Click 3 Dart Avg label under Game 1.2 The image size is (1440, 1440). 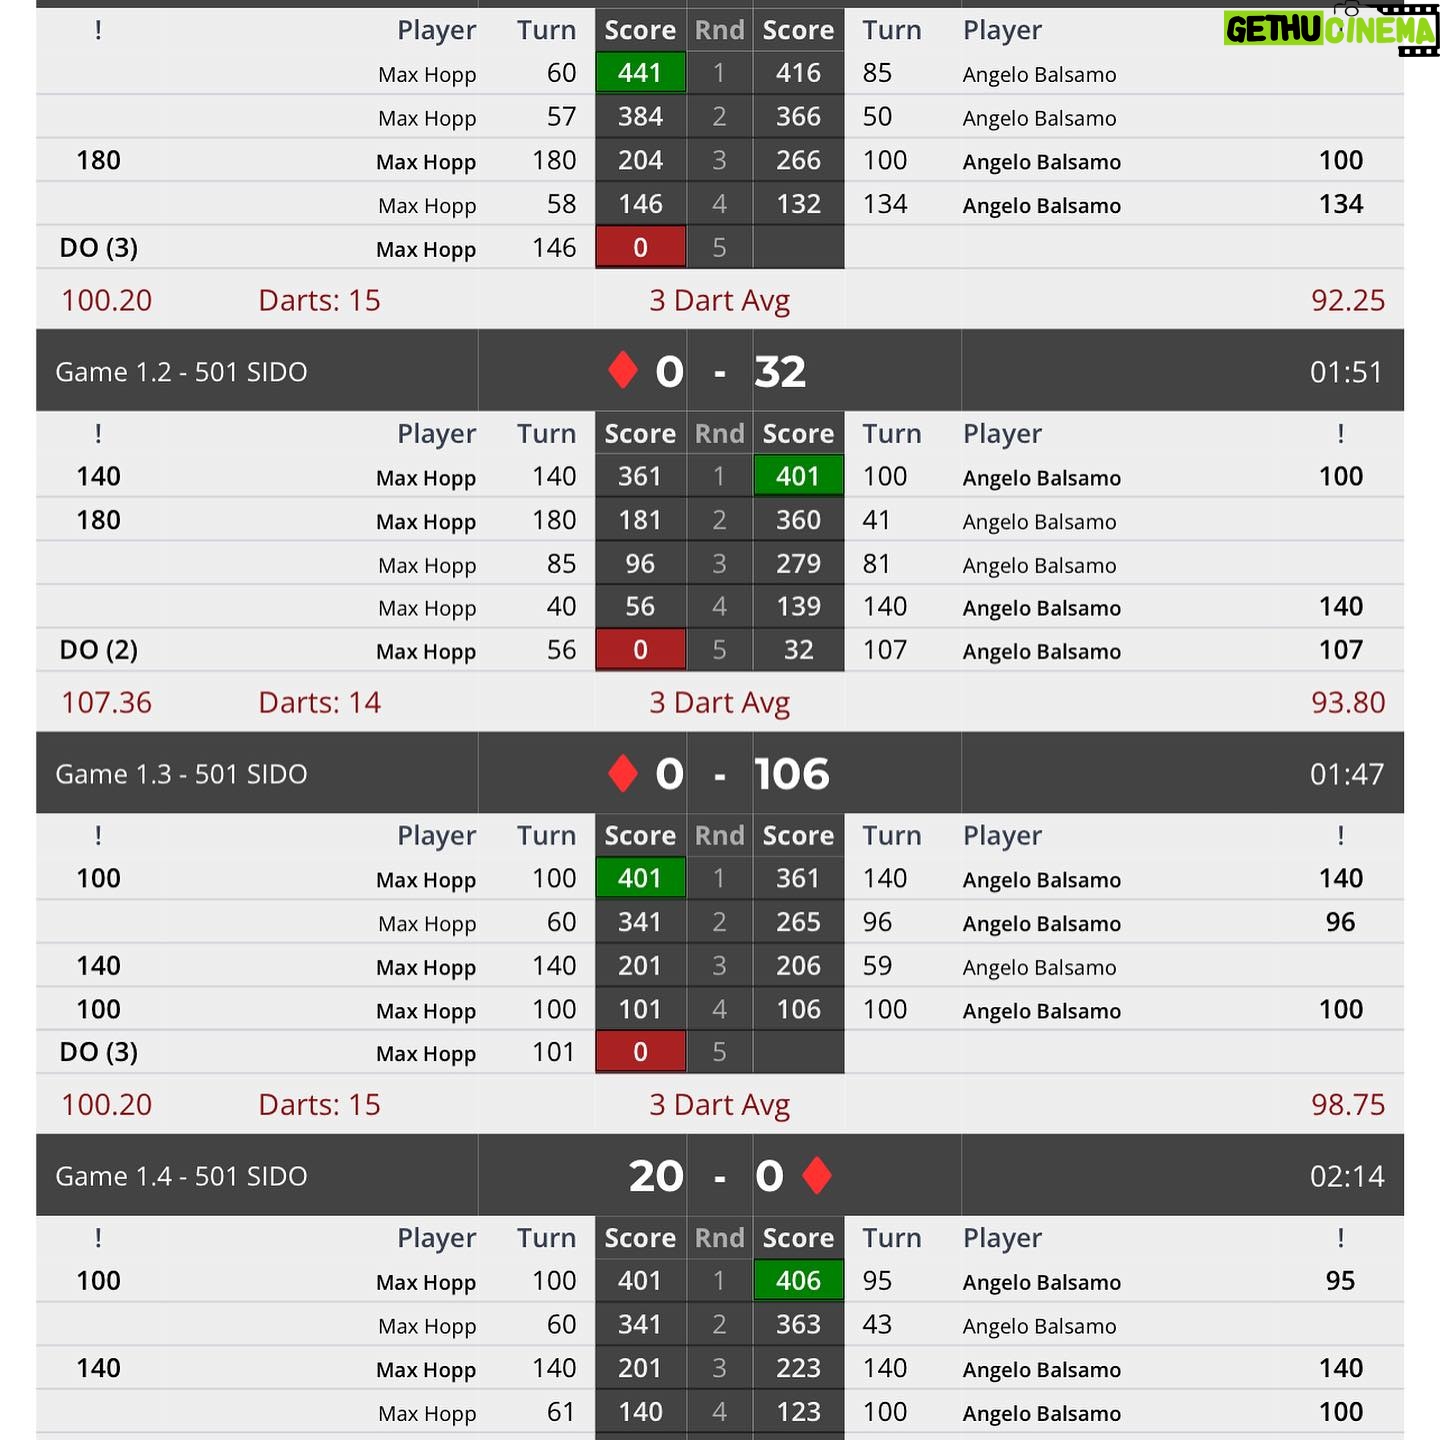point(719,703)
